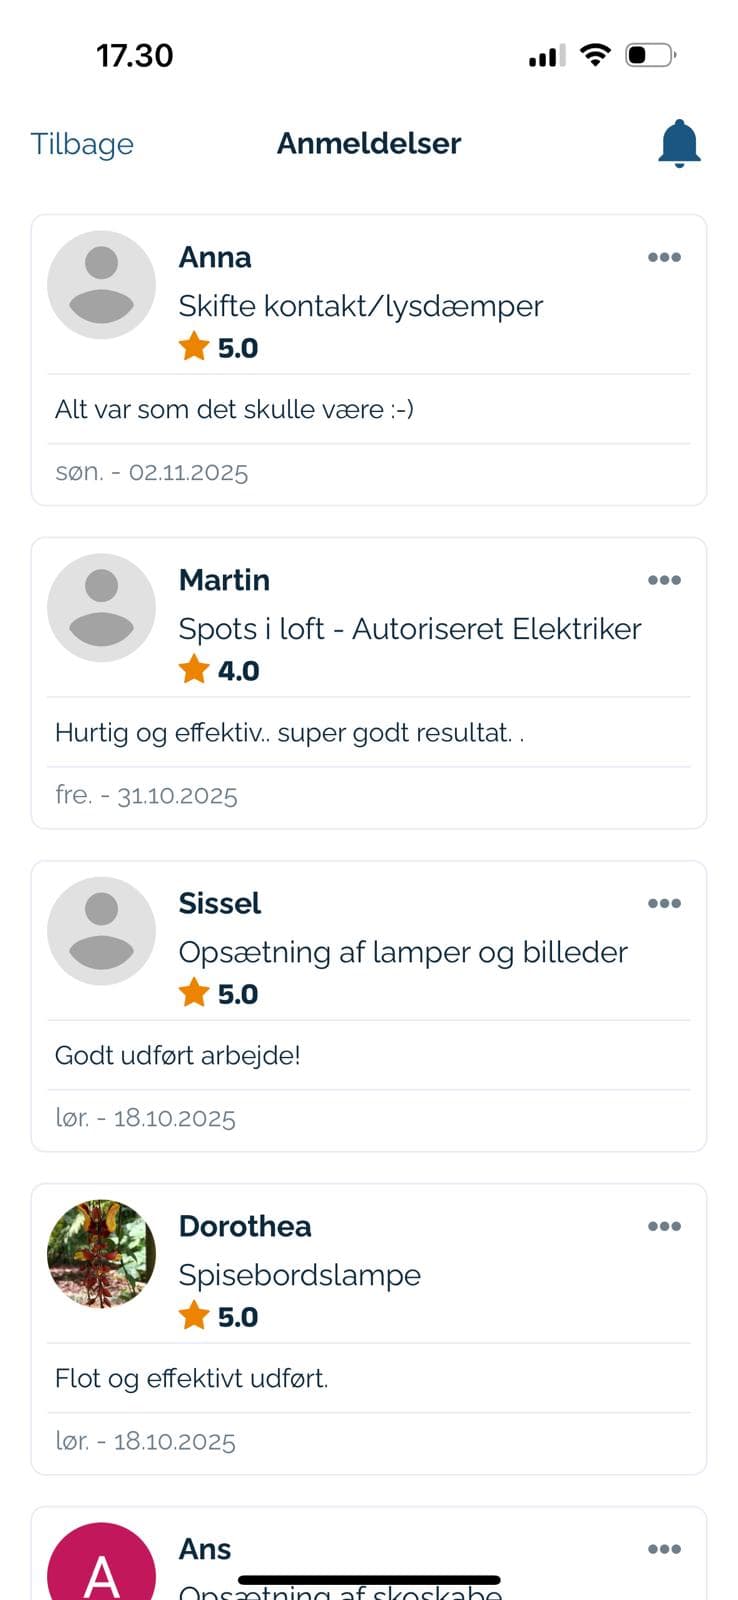Image resolution: width=738 pixels, height=1600 pixels.
Task: Open Dorothea's flower profile photo
Action: point(101,1254)
